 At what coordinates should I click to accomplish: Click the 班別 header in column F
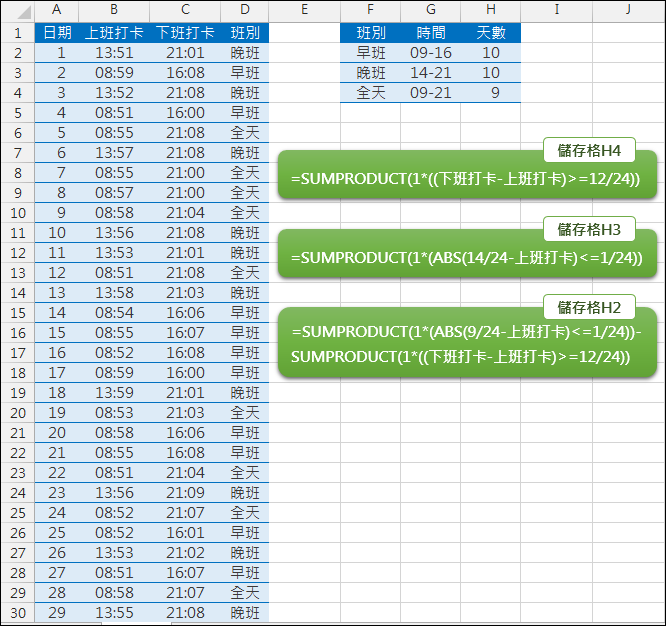click(370, 33)
